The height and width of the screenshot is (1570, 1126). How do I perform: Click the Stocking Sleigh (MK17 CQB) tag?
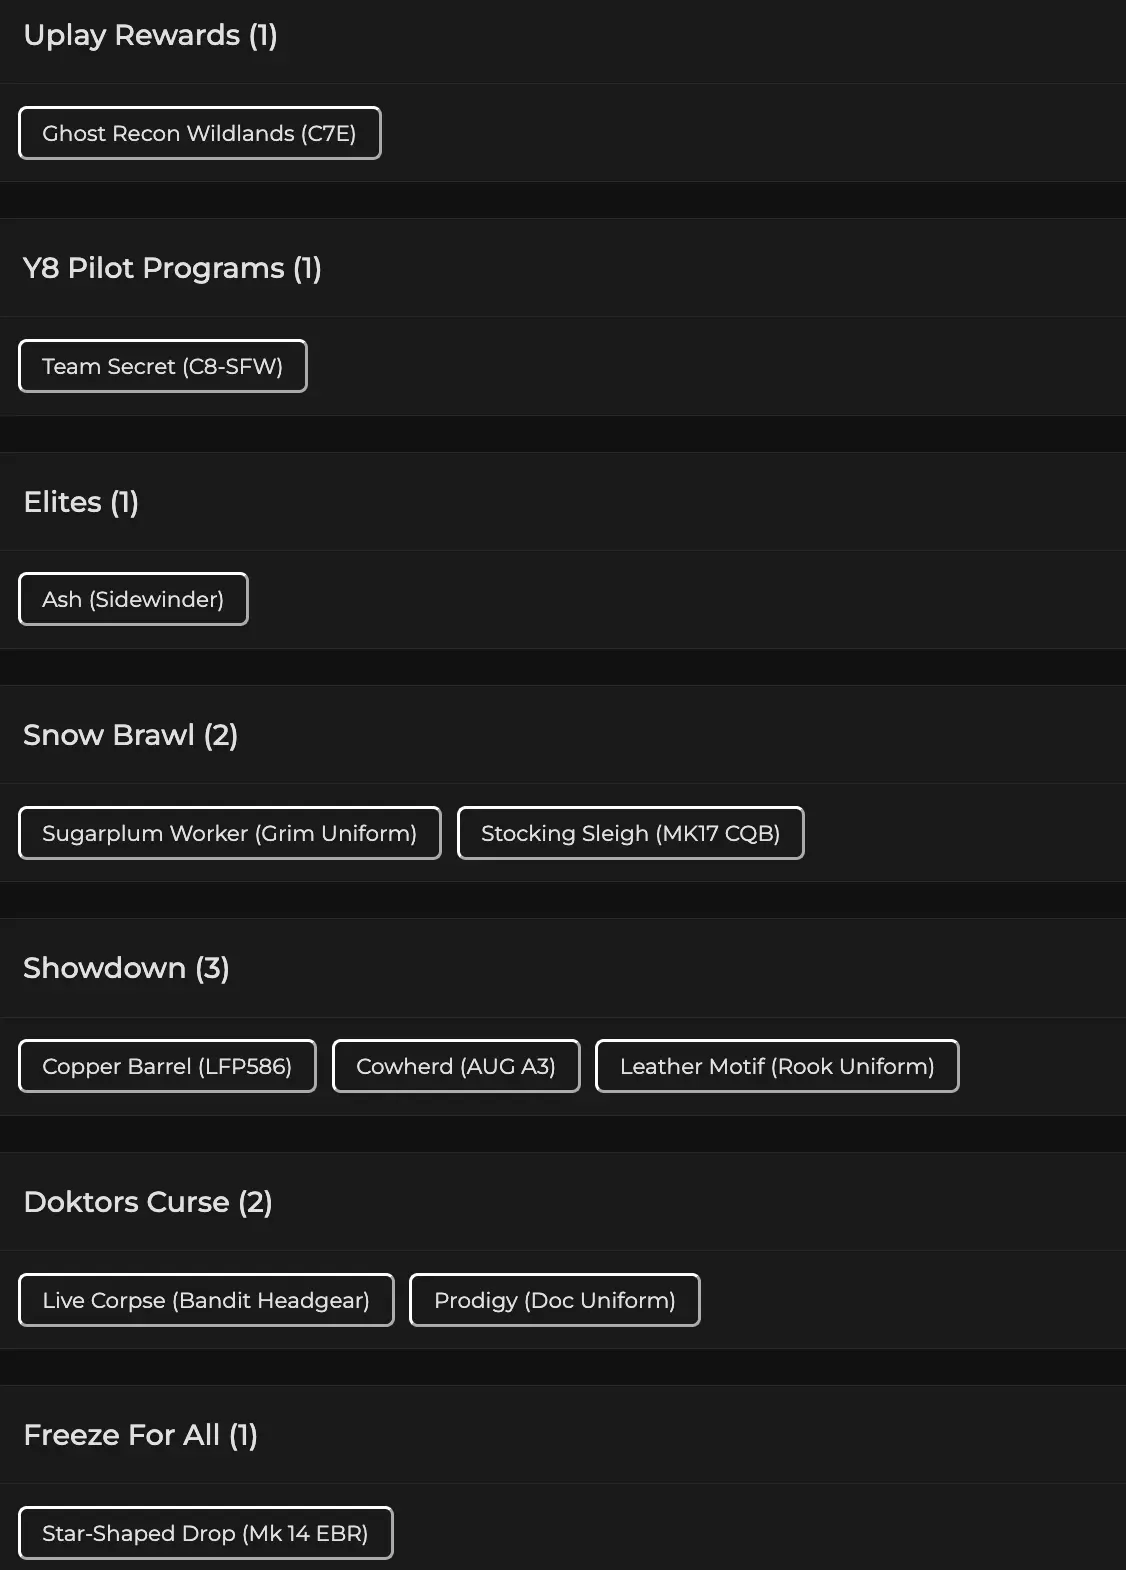coord(630,833)
